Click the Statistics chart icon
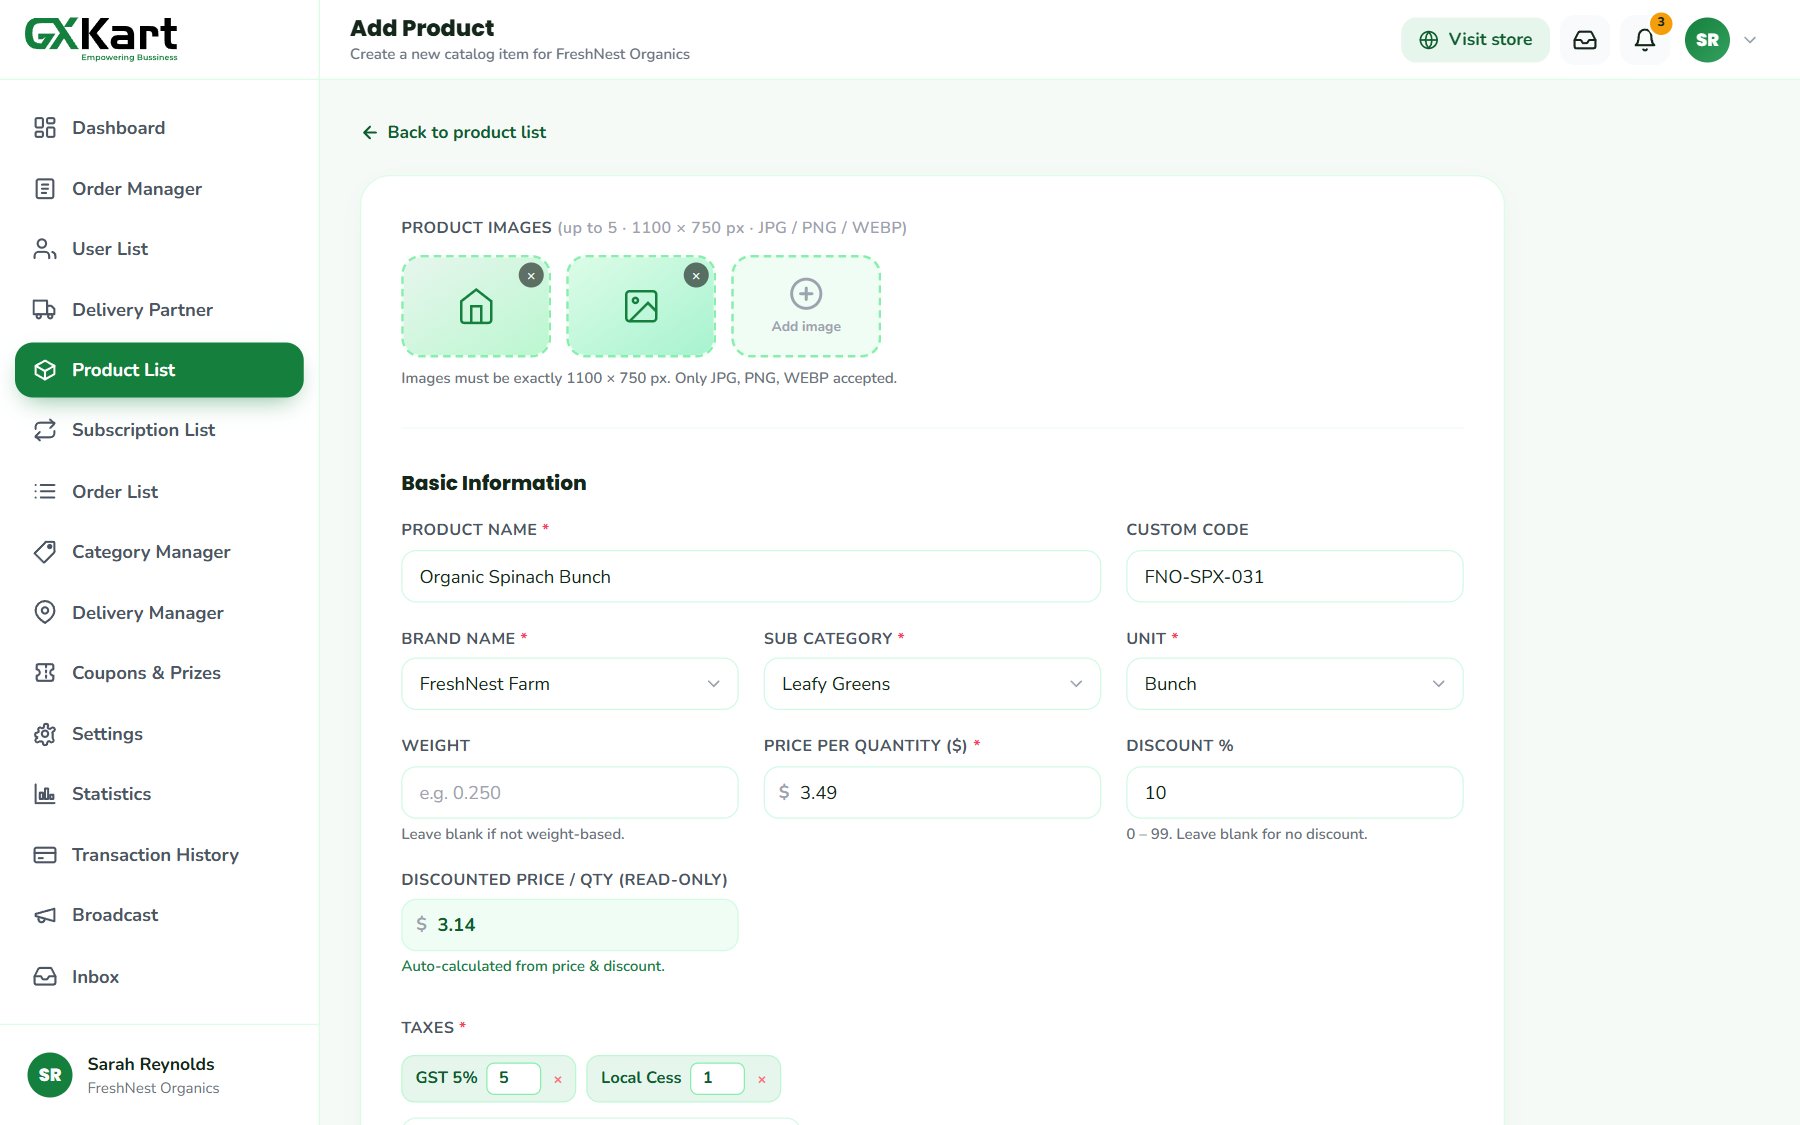This screenshot has width=1800, height=1125. pos(45,794)
